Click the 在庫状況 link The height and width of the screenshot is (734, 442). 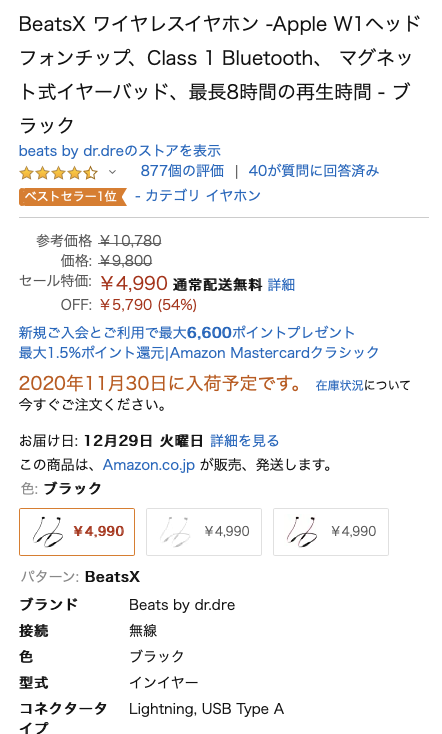tap(339, 385)
